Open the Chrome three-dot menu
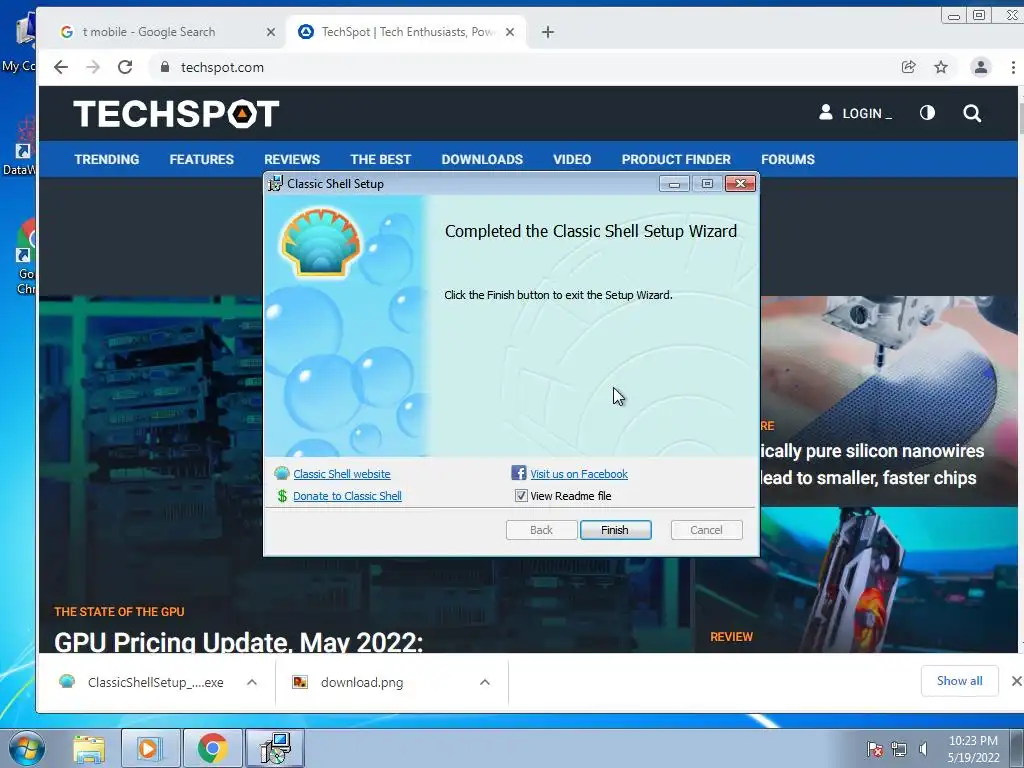1024x768 pixels. (1012, 67)
